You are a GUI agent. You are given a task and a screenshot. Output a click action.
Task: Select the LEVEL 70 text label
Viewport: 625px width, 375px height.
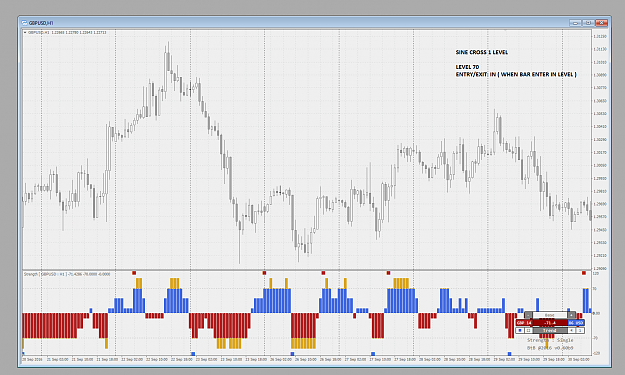(467, 67)
